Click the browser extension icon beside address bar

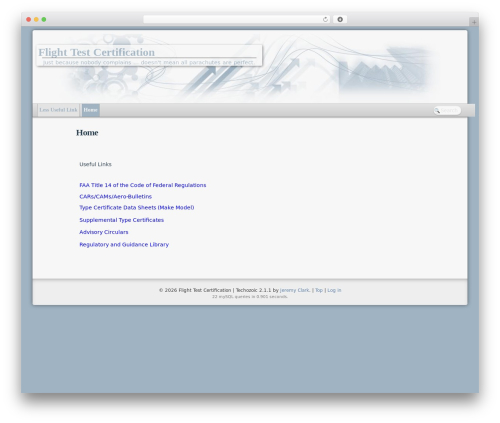coord(340,19)
